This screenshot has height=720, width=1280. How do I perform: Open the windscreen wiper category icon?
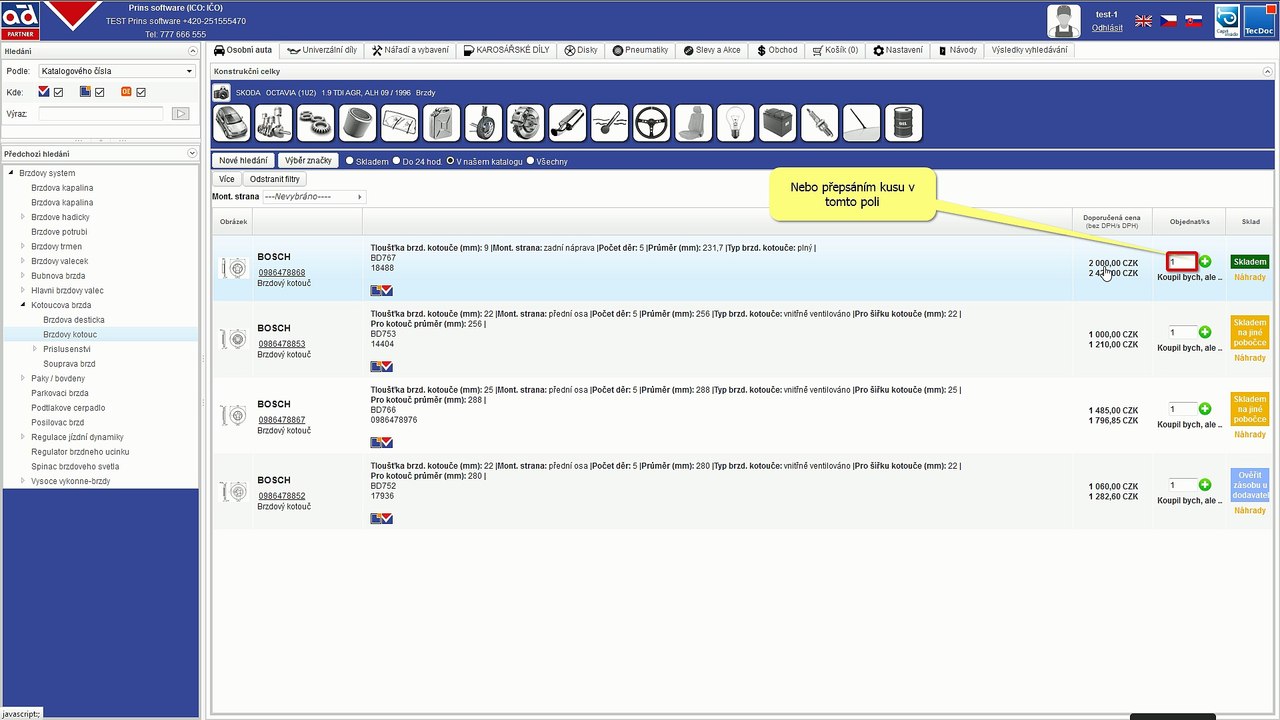click(400, 123)
